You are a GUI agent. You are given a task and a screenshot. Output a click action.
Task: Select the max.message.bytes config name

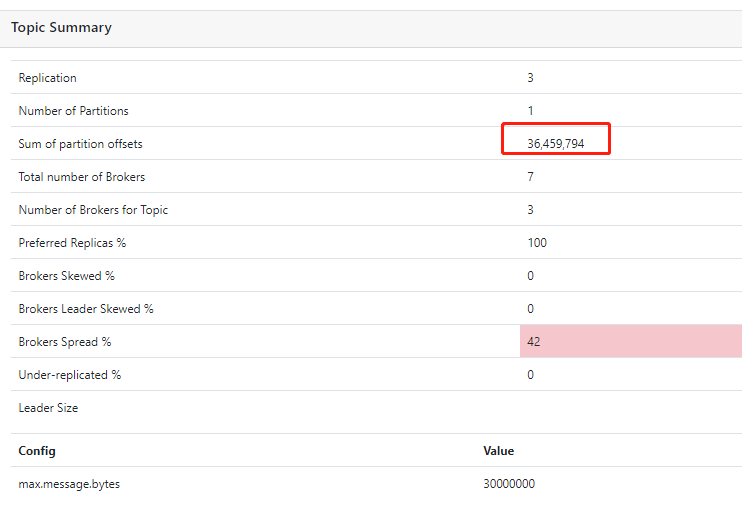(x=69, y=484)
